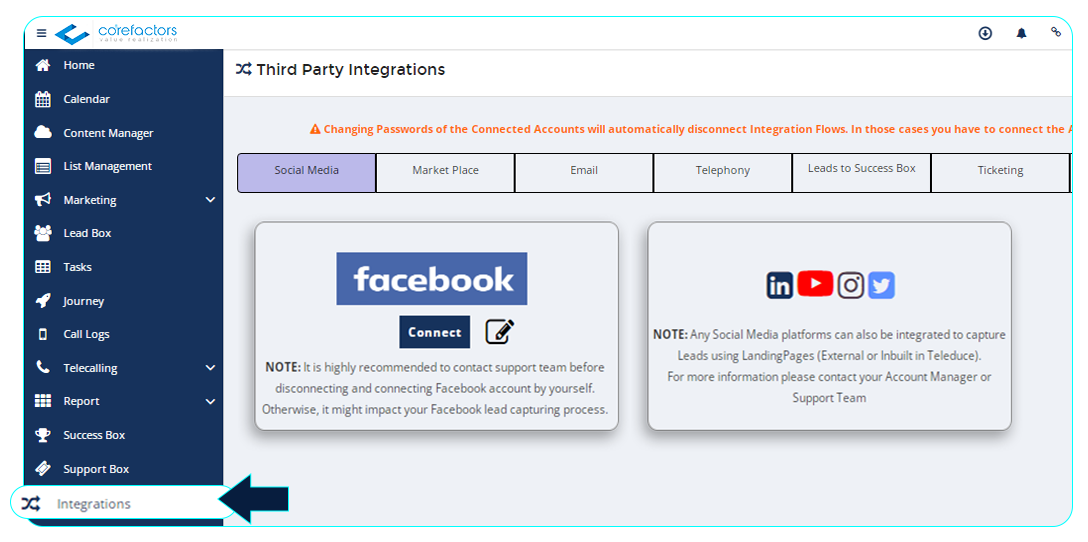Click the Telecalling handset icon

click(43, 368)
